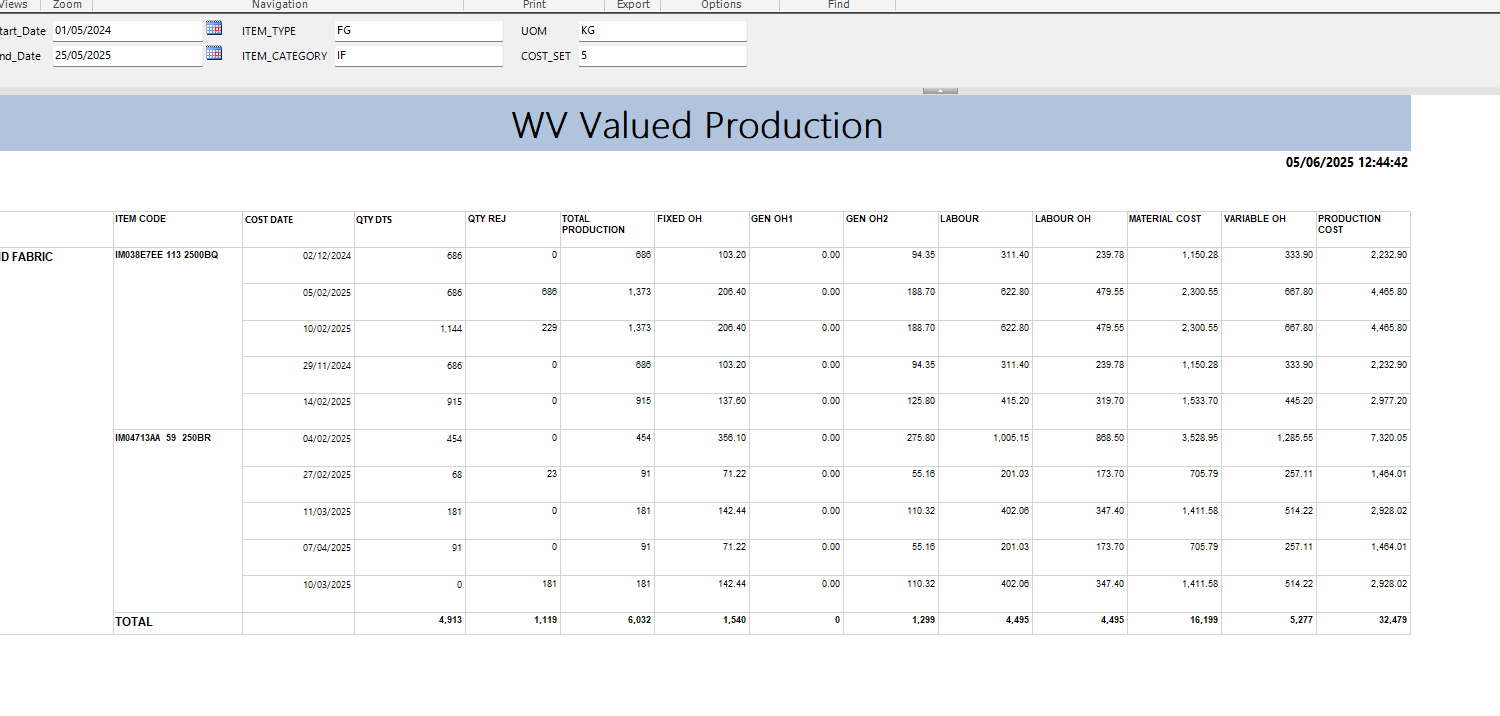
Task: Click production cost value 2,977.20
Action: 1389,401
